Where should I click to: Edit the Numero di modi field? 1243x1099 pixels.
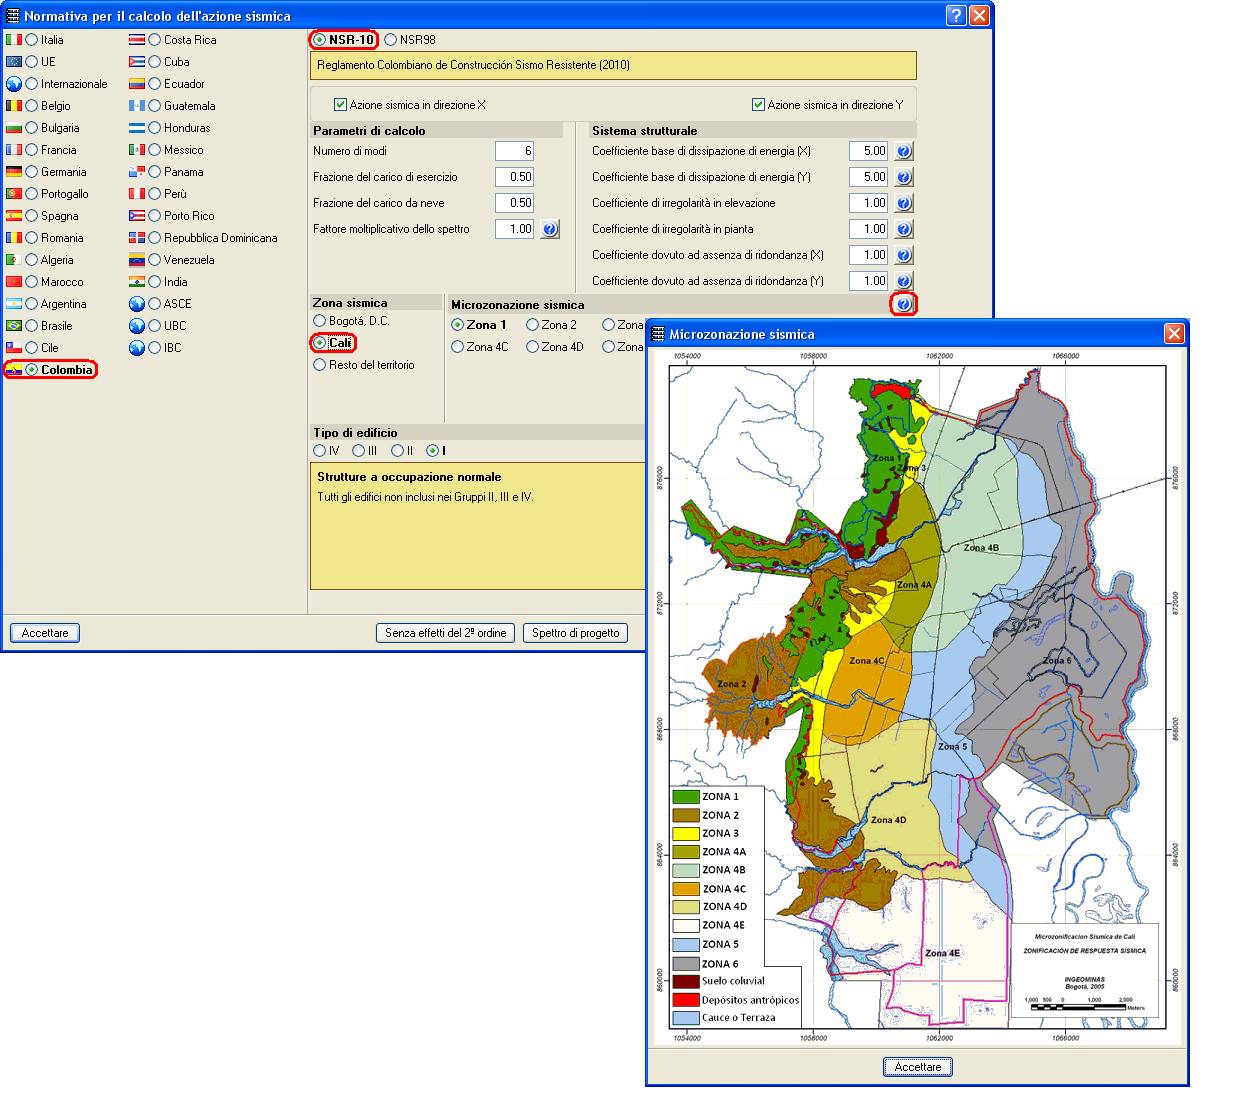pyautogui.click(x=515, y=151)
